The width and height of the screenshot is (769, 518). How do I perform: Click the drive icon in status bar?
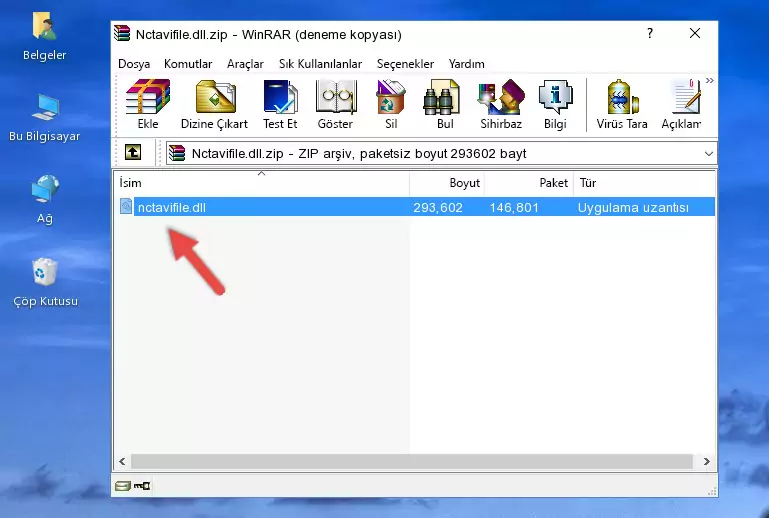123,486
